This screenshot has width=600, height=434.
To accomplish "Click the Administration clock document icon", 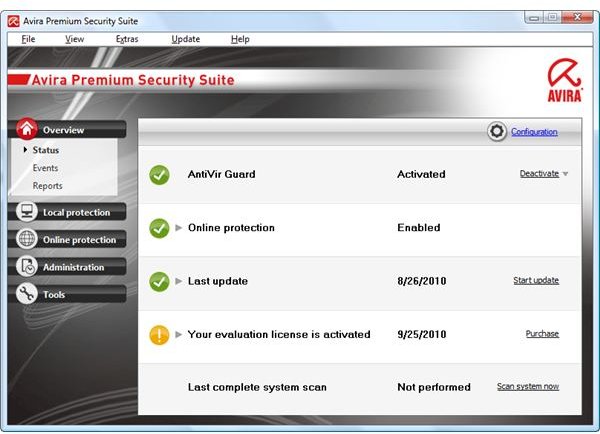I will [27, 266].
